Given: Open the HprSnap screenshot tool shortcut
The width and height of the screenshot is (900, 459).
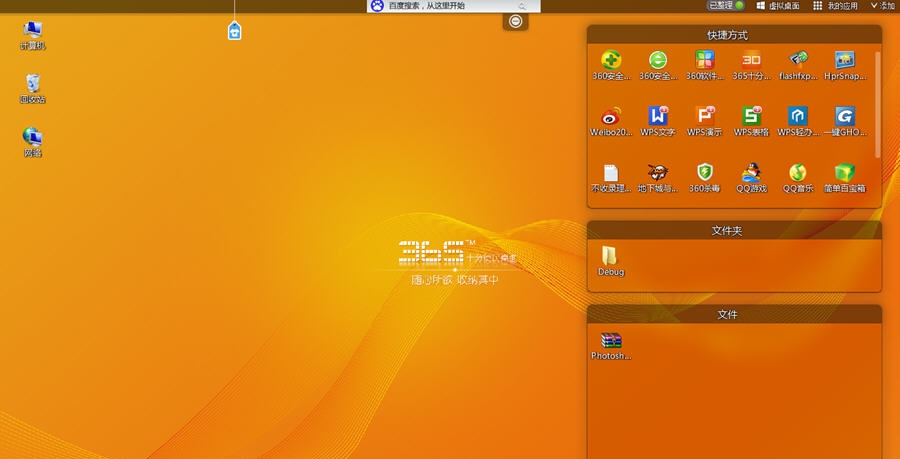Looking at the screenshot, I should tap(844, 65).
